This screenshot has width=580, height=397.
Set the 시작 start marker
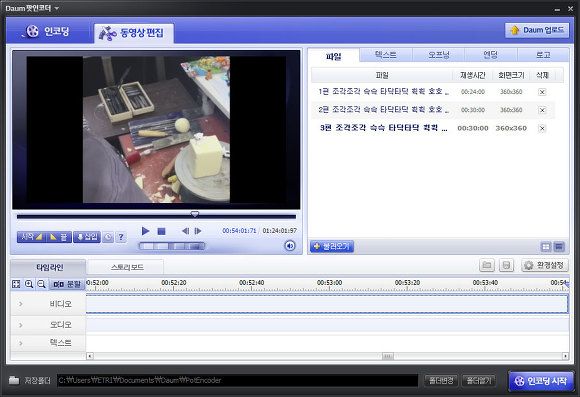[31, 237]
